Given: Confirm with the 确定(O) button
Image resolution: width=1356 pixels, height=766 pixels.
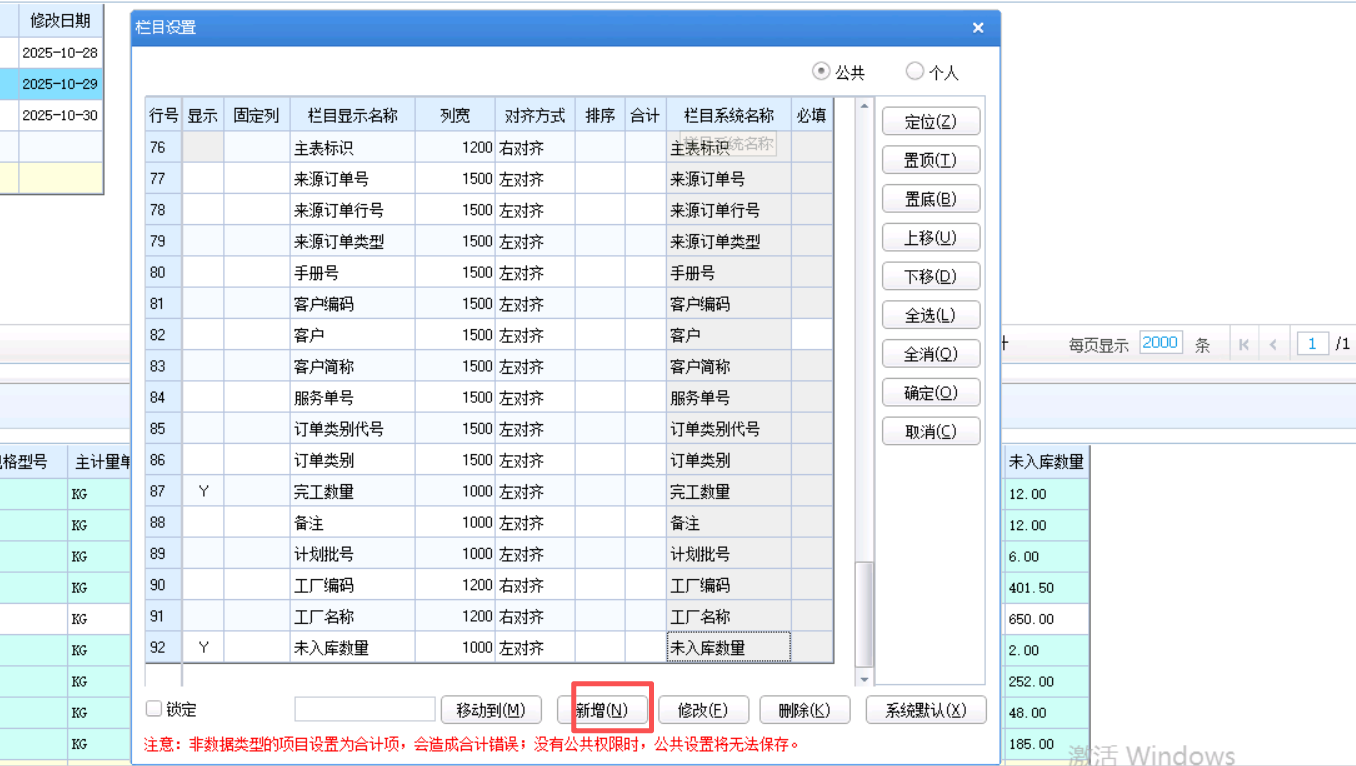Looking at the screenshot, I should tap(930, 393).
